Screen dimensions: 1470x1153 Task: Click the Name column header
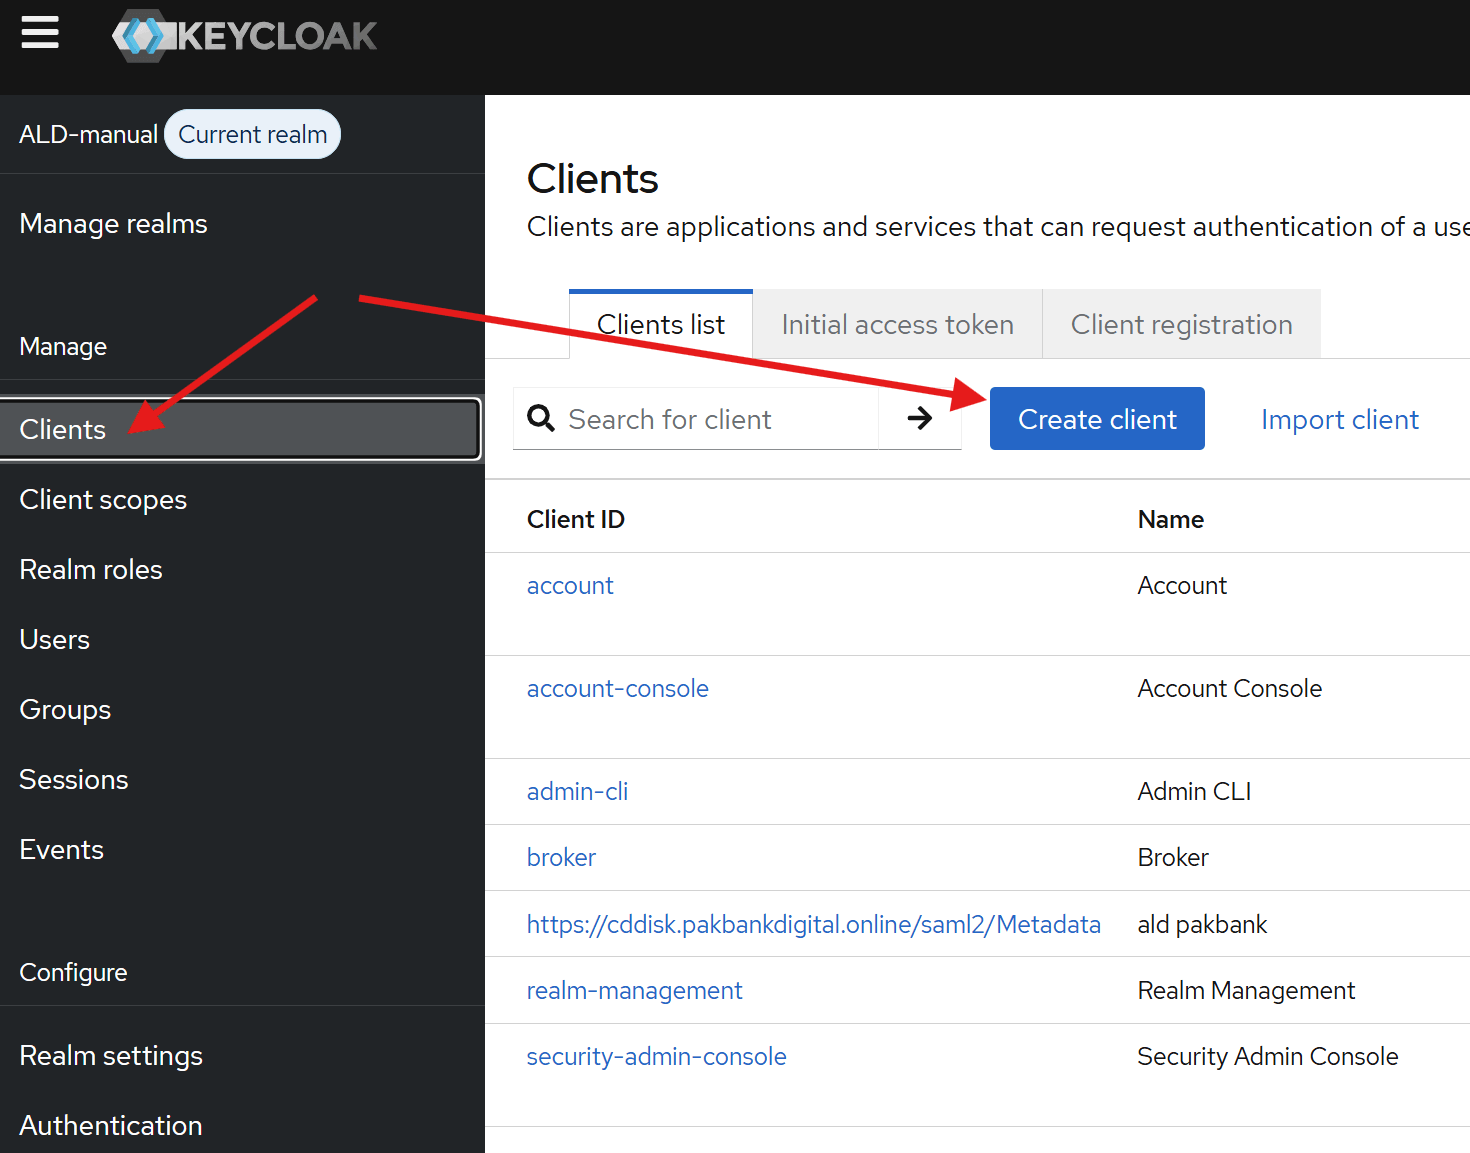point(1170,519)
